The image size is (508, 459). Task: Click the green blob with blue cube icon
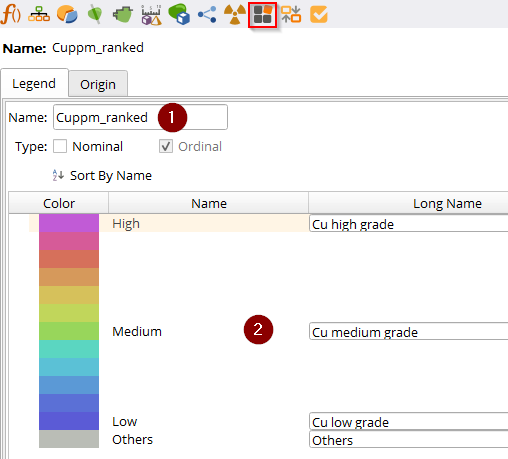coord(179,14)
